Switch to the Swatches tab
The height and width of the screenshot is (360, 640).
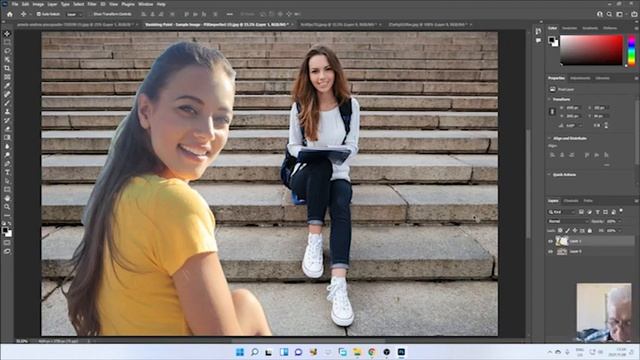click(569, 28)
